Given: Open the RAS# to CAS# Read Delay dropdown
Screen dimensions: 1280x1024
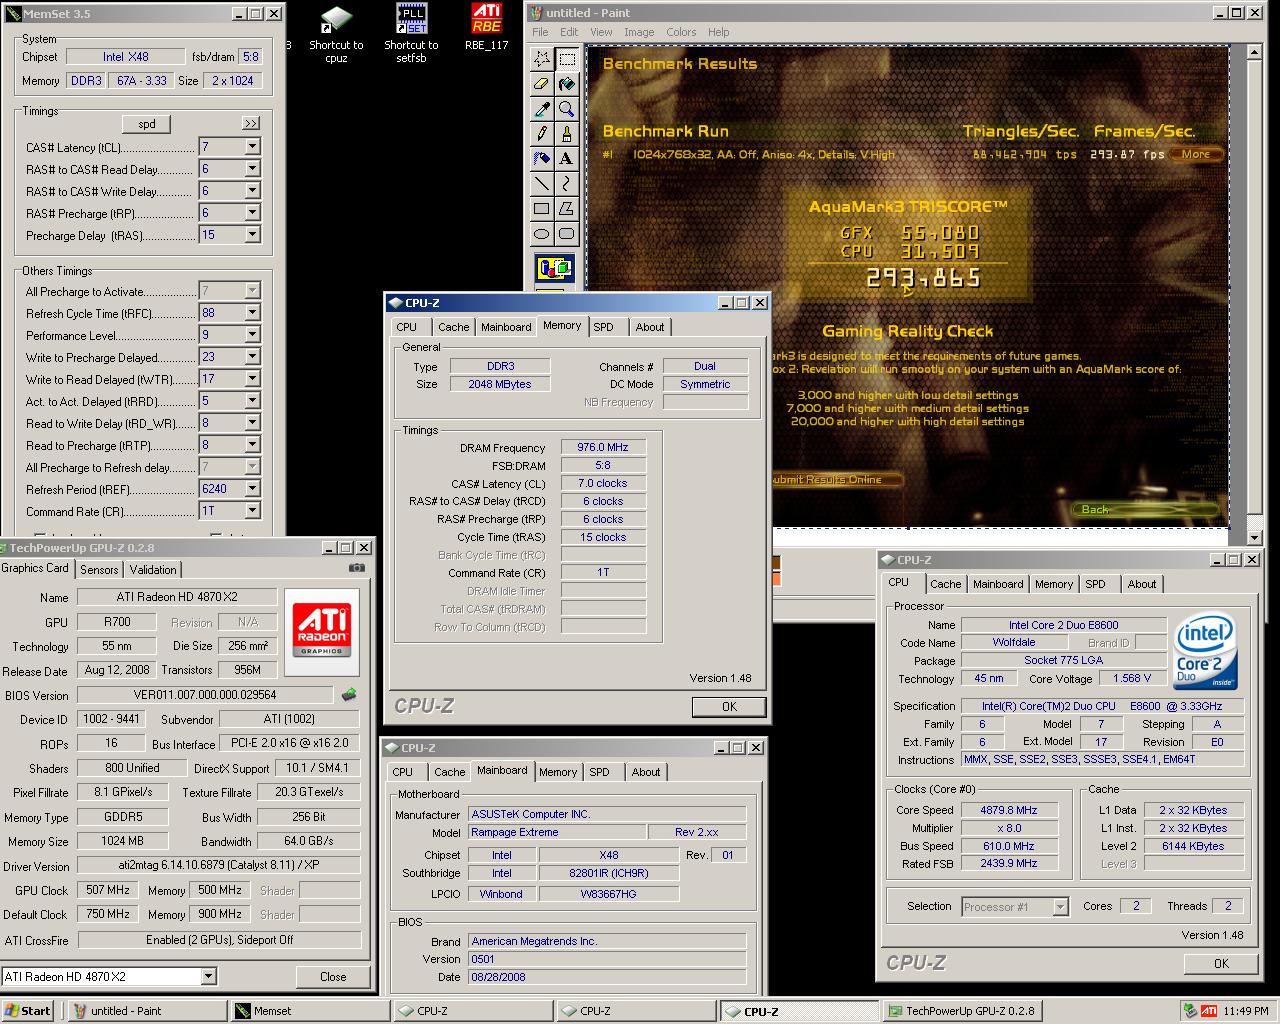Looking at the screenshot, I should click(252, 169).
